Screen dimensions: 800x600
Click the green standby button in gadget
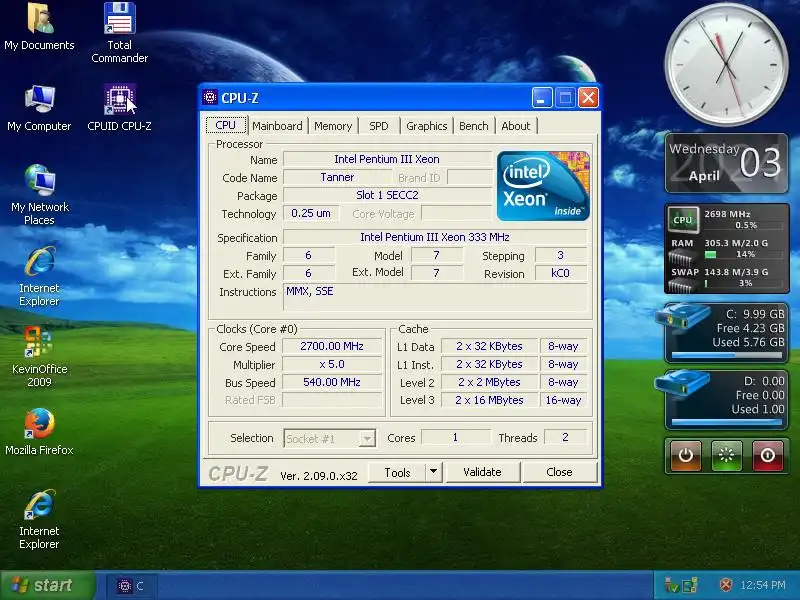point(727,455)
